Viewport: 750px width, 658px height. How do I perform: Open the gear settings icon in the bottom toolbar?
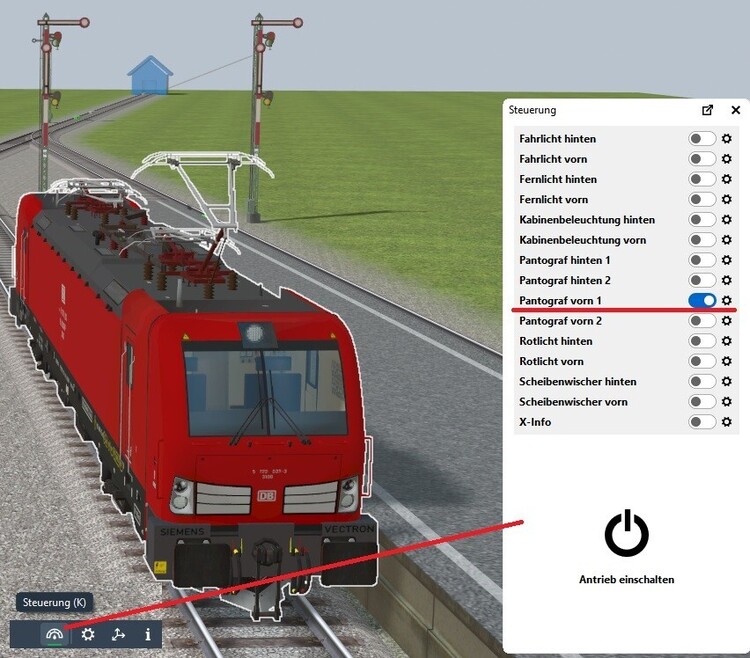point(88,635)
